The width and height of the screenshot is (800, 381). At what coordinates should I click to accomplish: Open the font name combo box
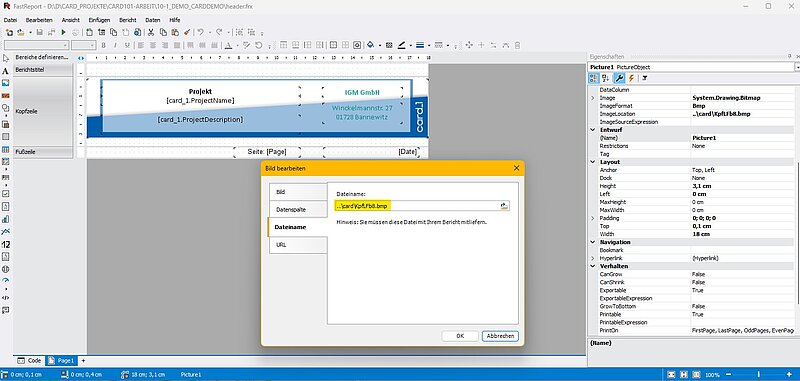[36, 45]
